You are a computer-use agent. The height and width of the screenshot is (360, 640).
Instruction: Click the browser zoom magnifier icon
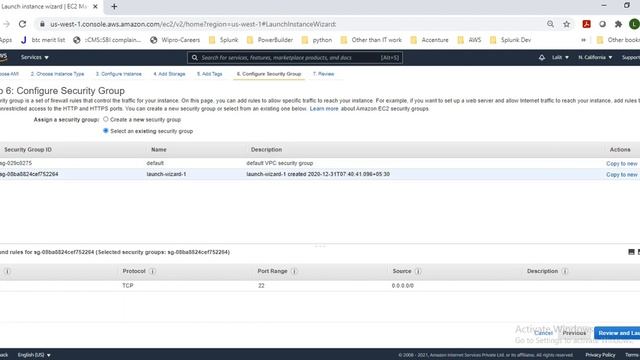tap(550, 24)
